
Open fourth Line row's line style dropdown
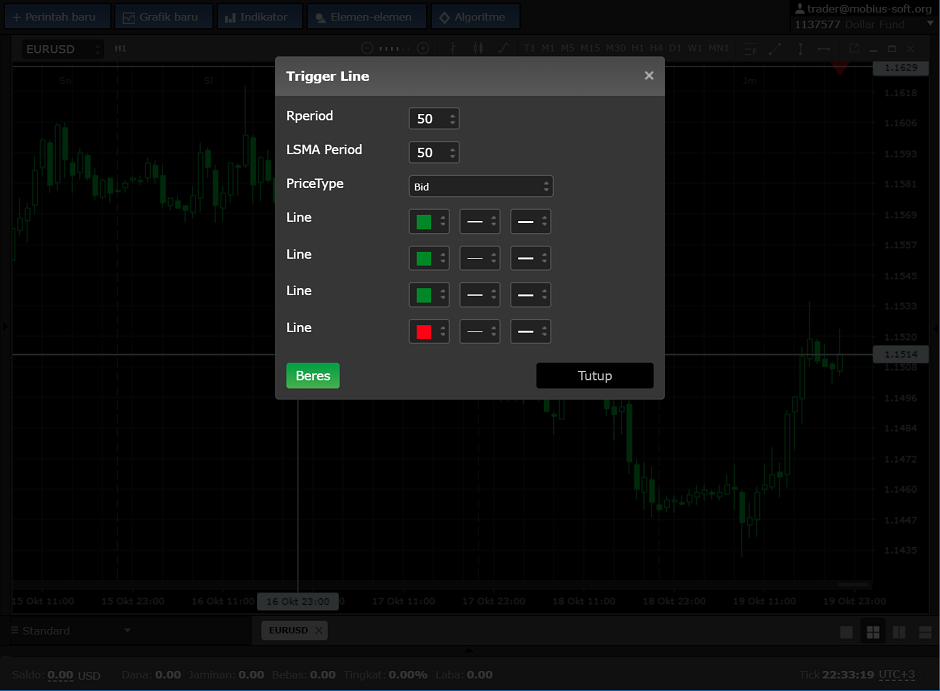pyautogui.click(x=480, y=331)
